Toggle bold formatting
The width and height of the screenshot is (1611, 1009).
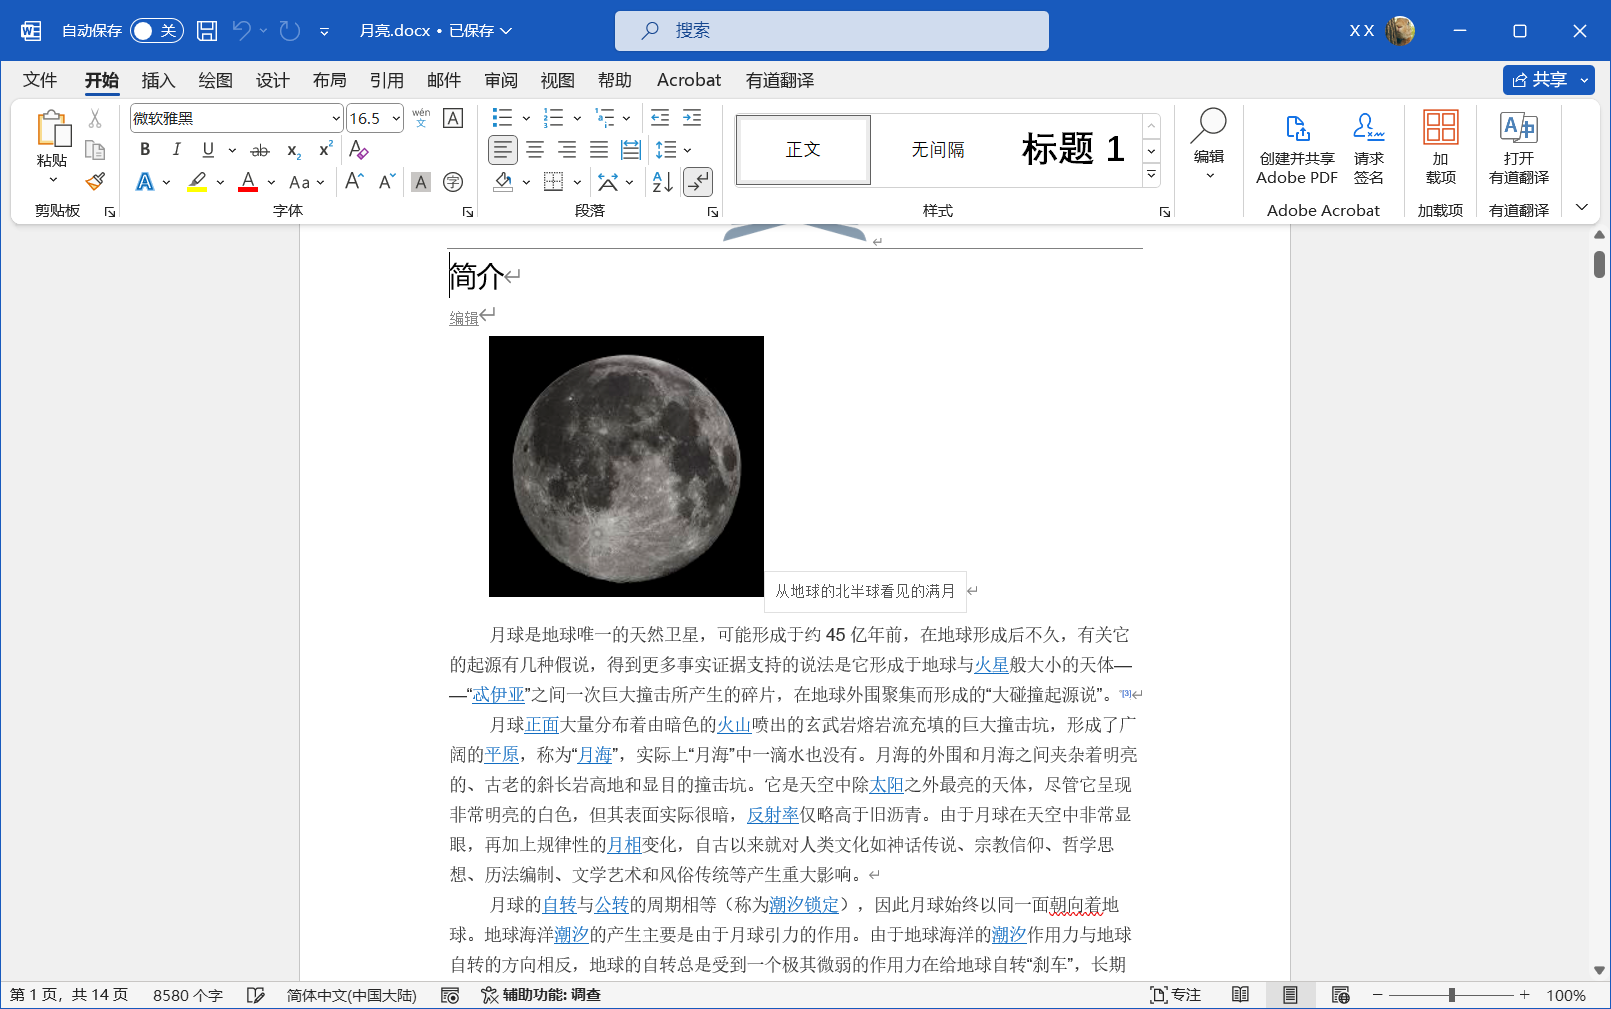click(x=144, y=149)
